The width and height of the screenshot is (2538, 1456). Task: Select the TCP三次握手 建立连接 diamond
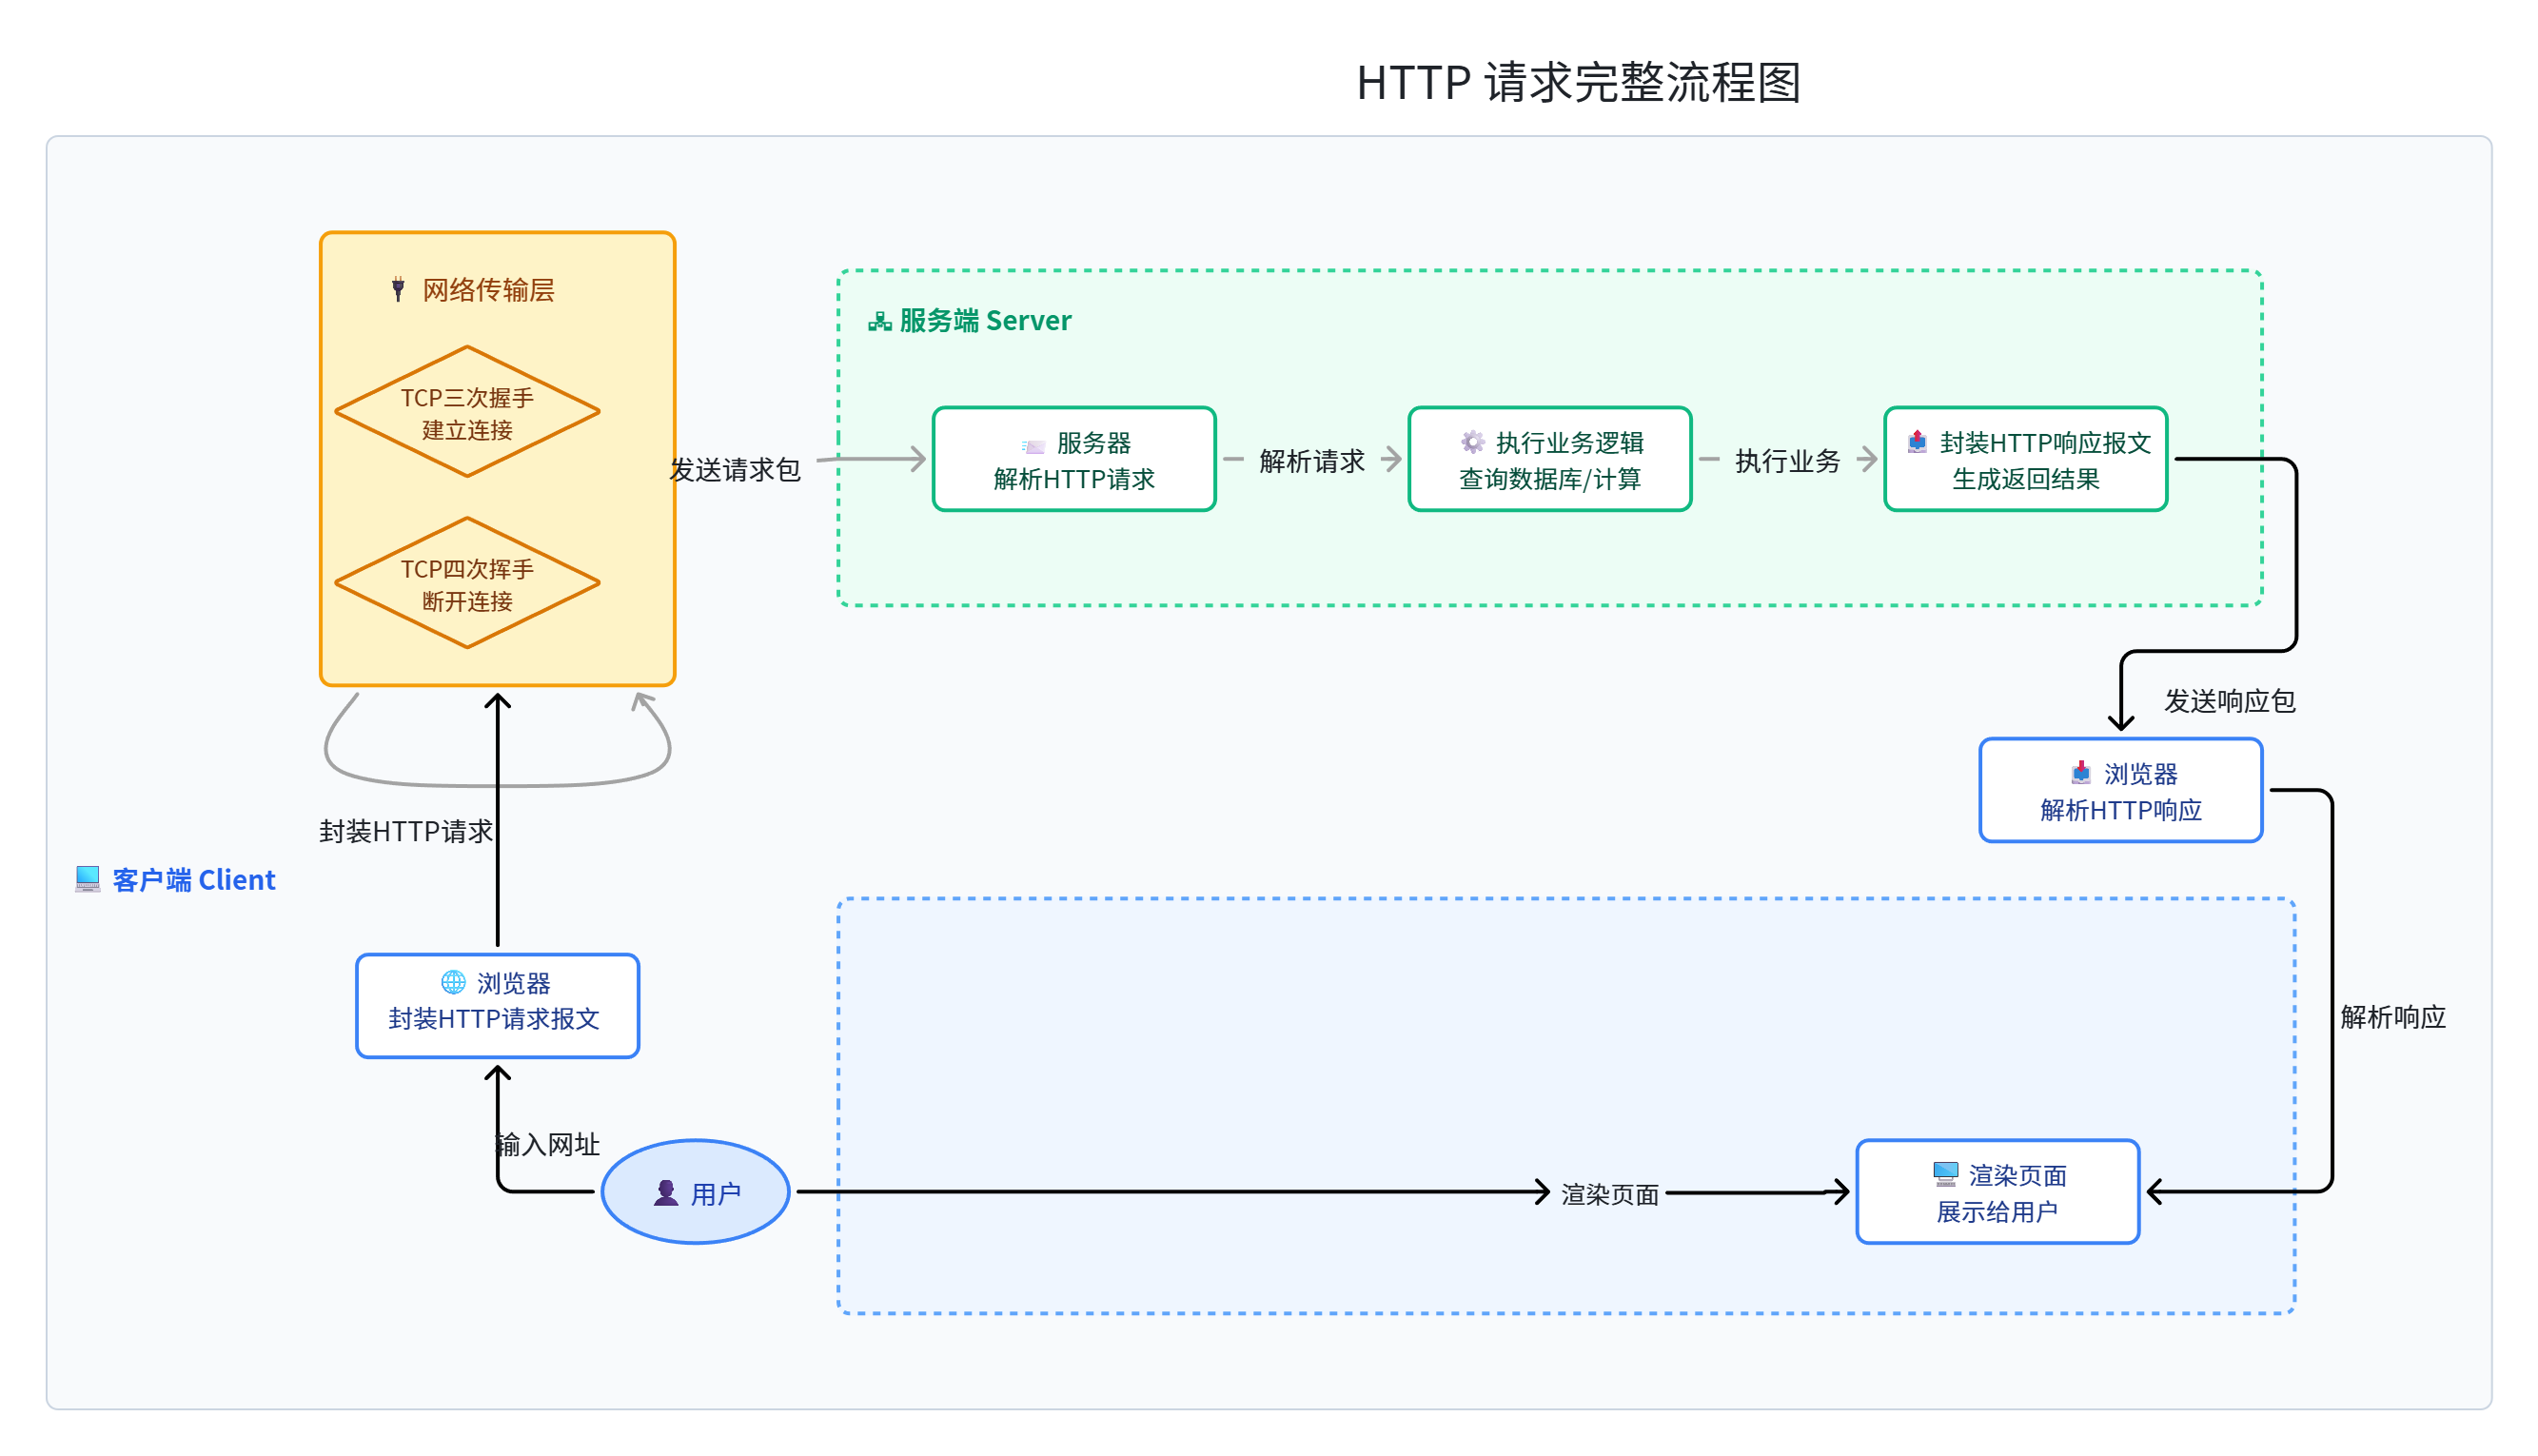pyautogui.click(x=467, y=411)
